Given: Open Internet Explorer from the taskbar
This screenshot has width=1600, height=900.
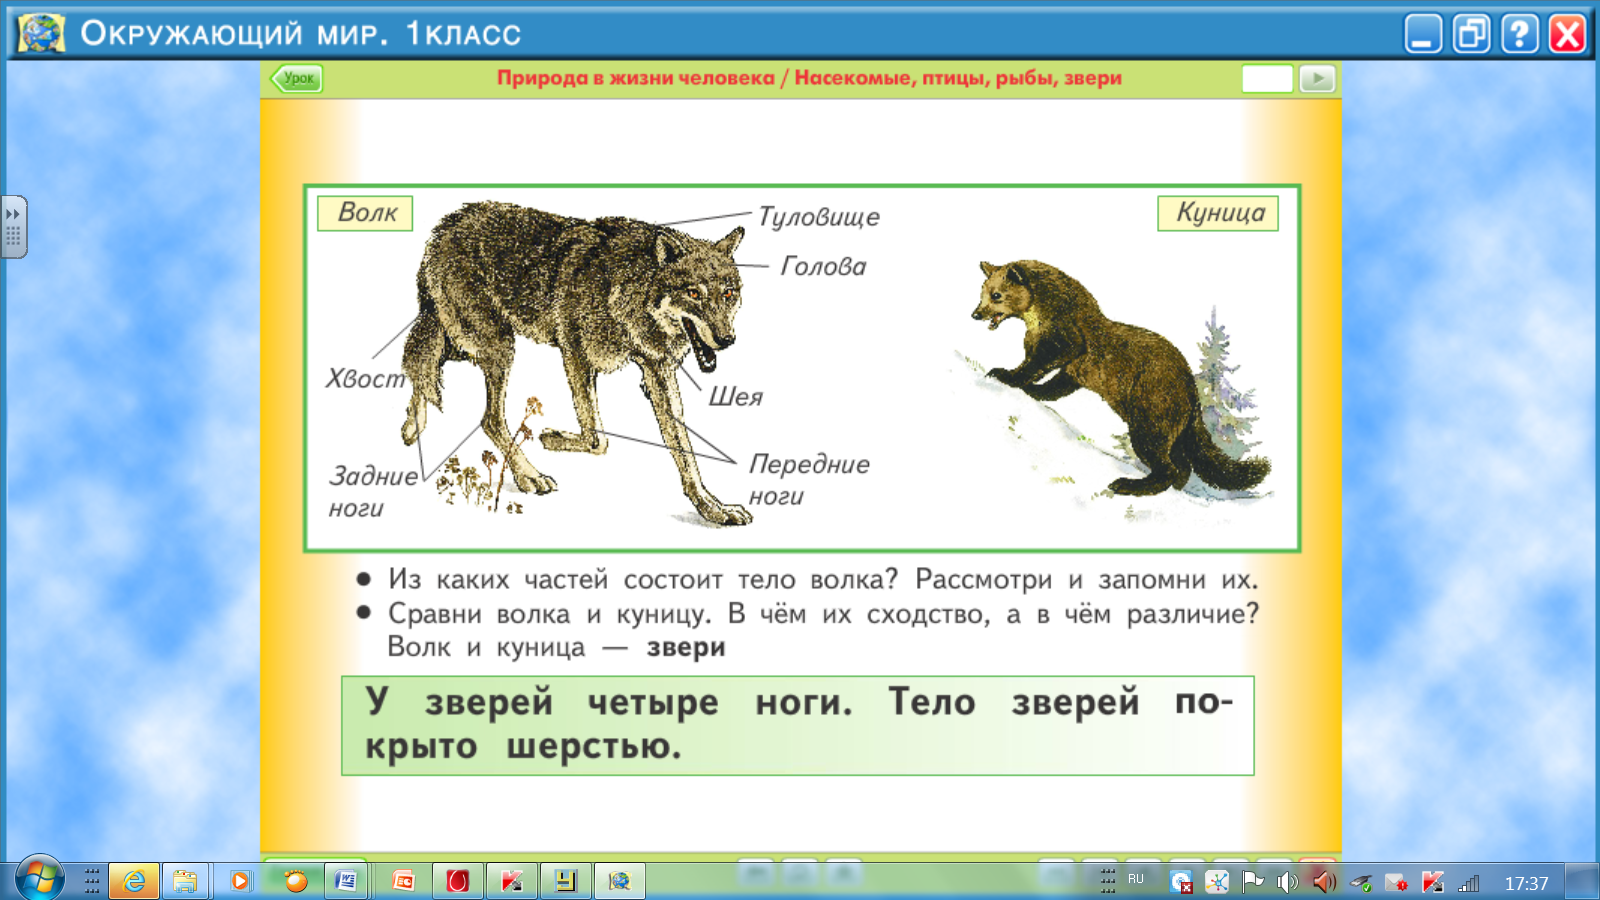Looking at the screenshot, I should (134, 881).
